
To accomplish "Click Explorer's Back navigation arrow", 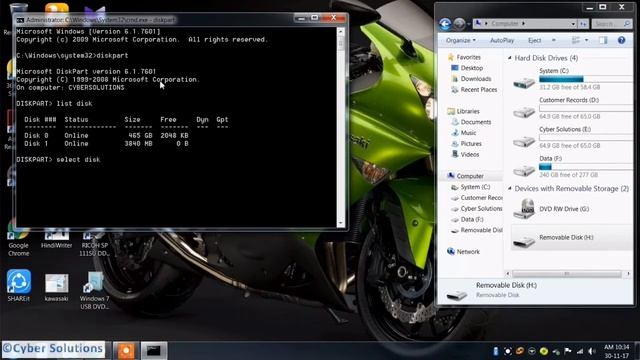I will tap(445, 24).
